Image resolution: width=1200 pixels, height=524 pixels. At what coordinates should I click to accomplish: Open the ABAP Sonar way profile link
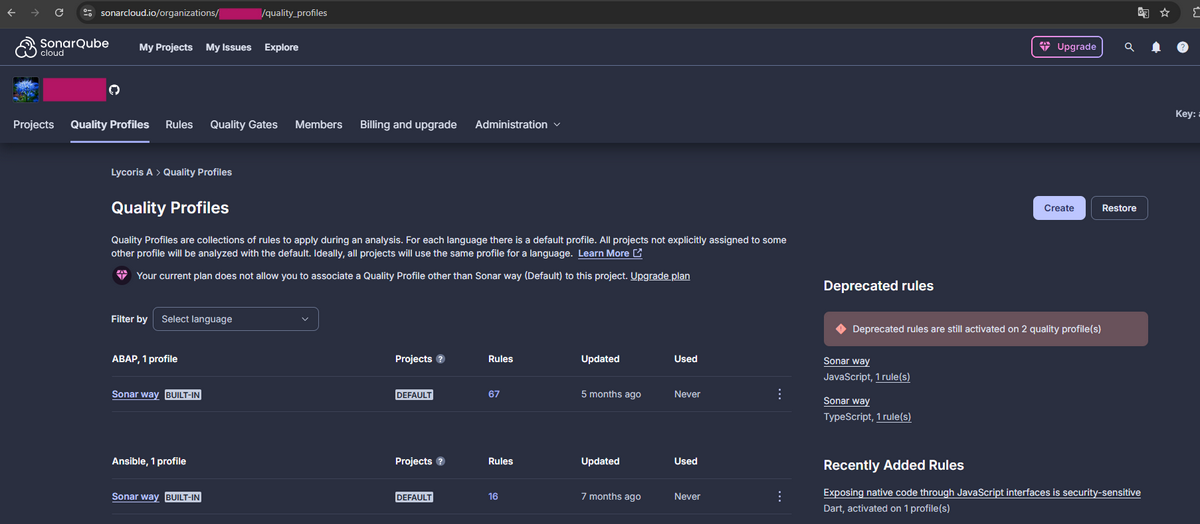(135, 394)
